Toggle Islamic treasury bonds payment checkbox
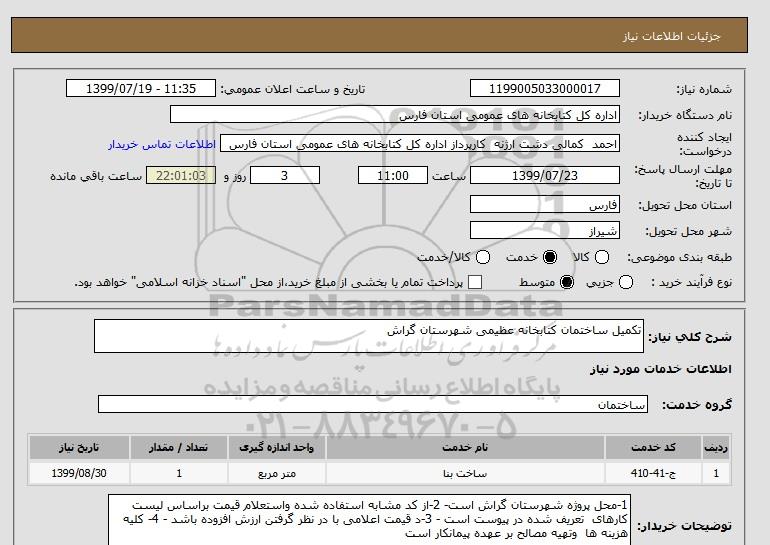The height and width of the screenshot is (545, 770). pos(475,282)
